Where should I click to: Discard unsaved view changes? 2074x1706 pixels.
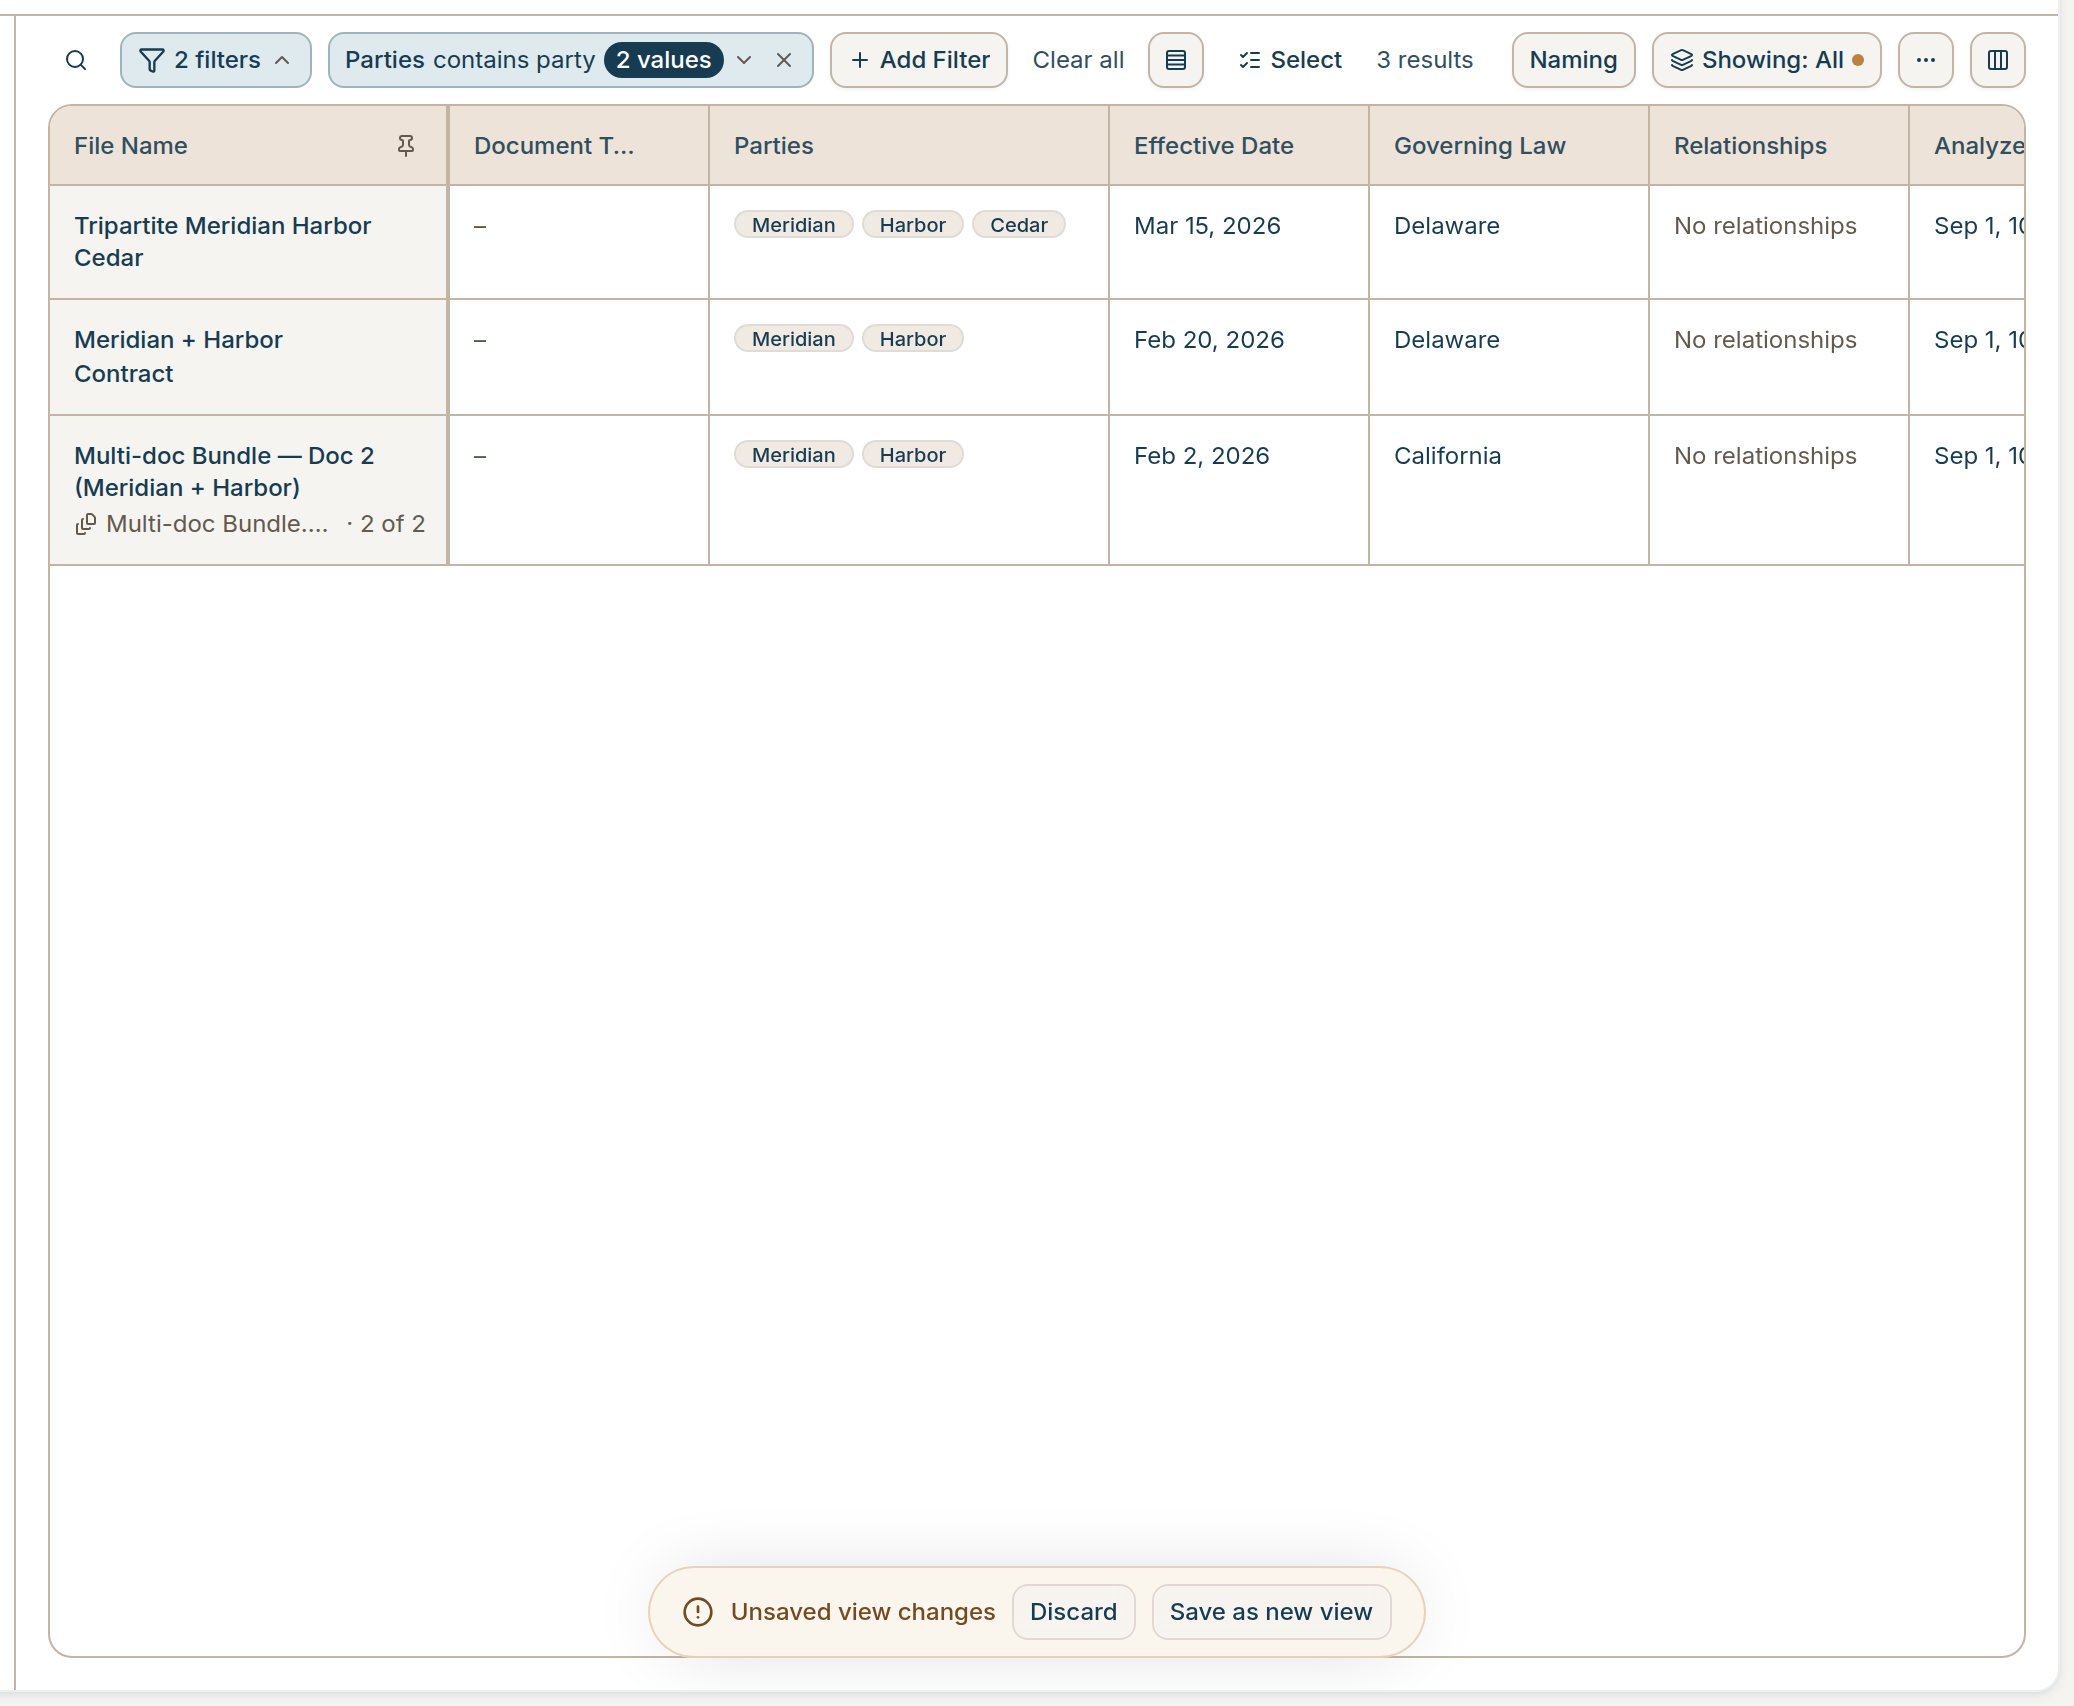click(x=1073, y=1612)
